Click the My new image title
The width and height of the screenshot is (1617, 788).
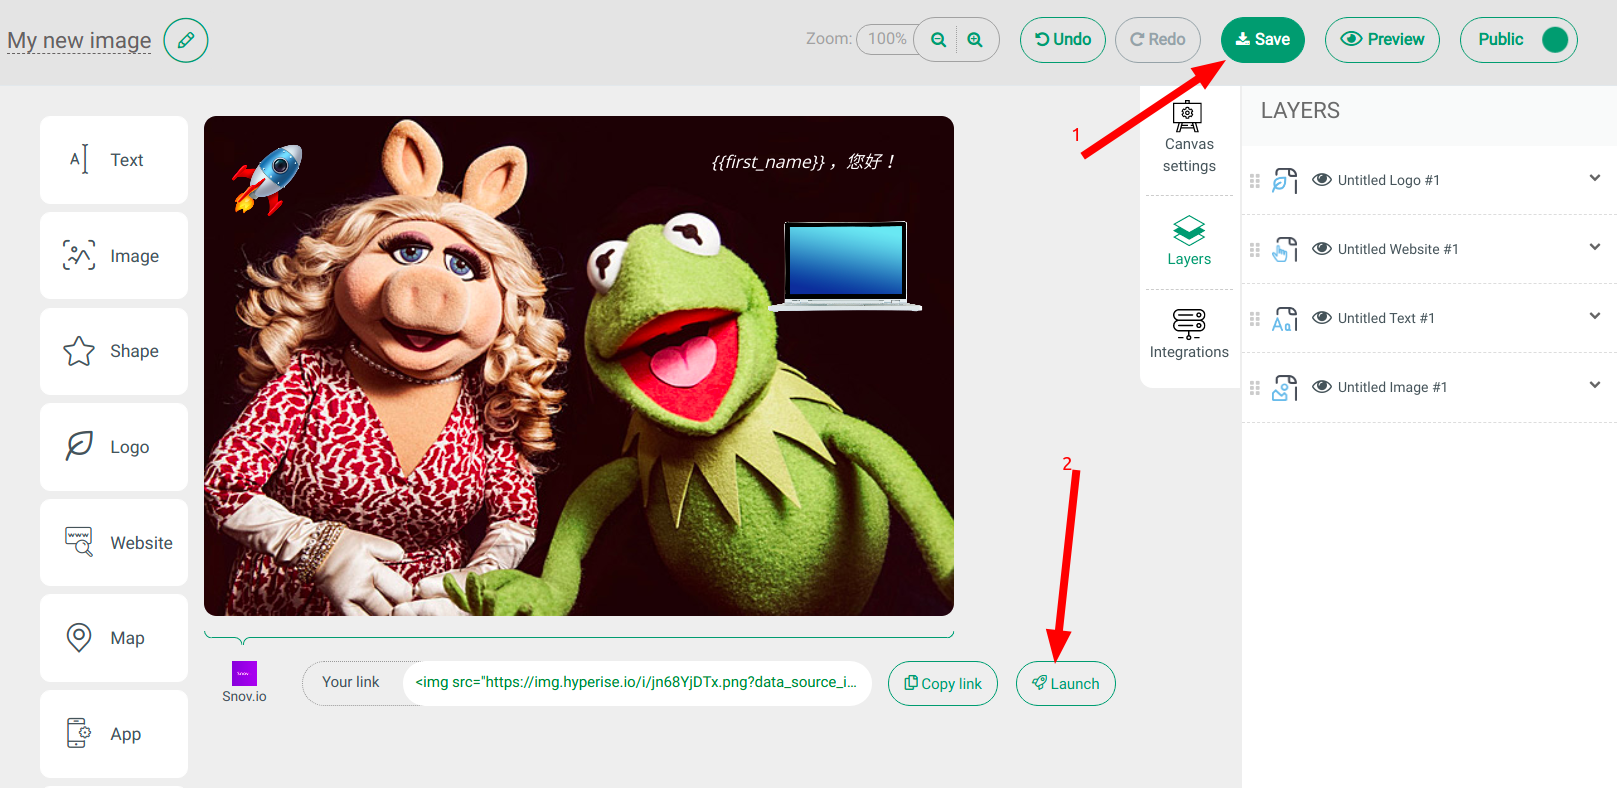79,41
